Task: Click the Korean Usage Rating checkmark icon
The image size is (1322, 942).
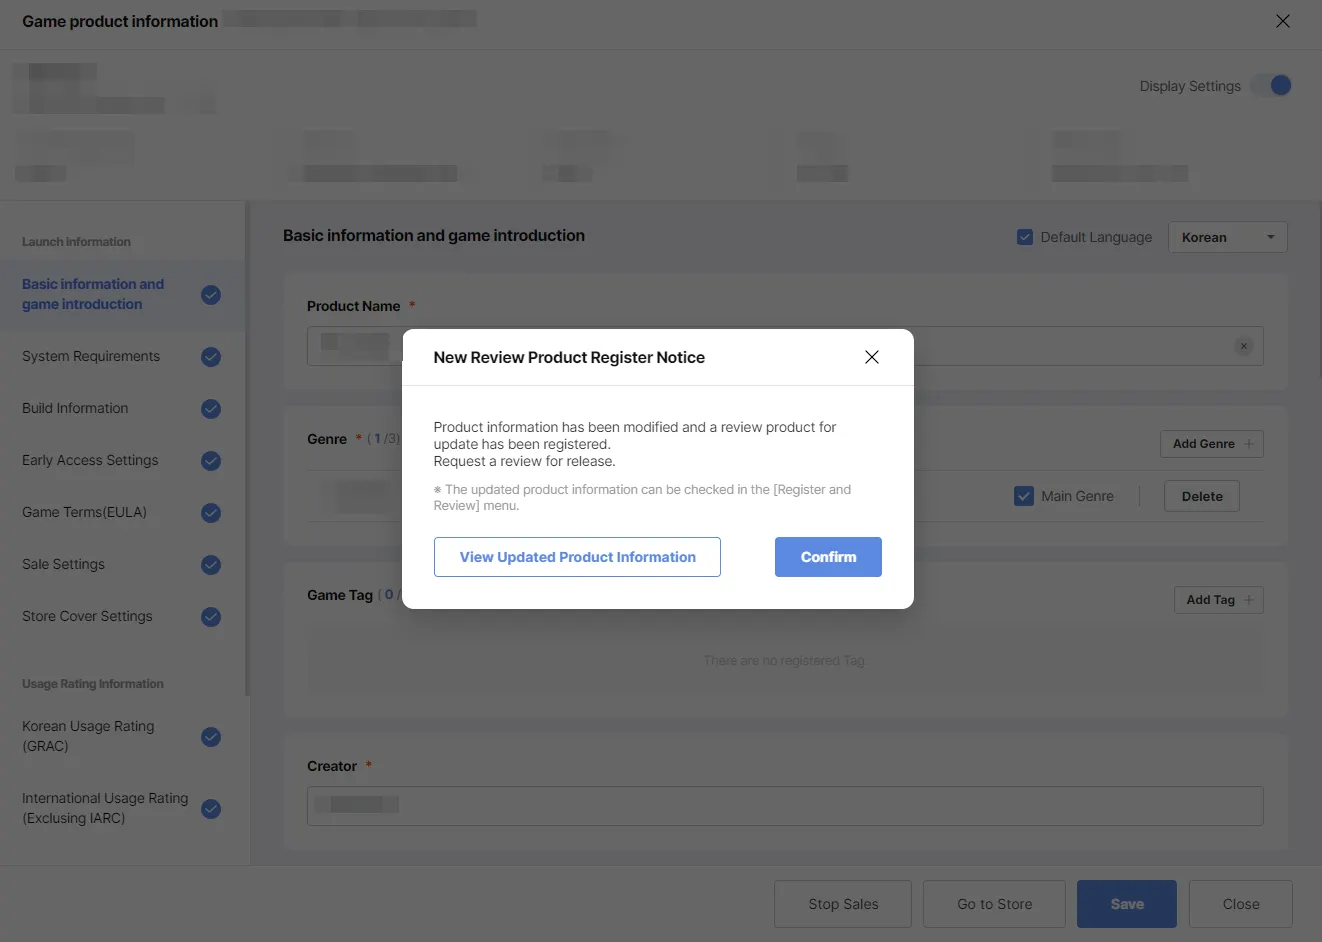Action: click(x=211, y=737)
